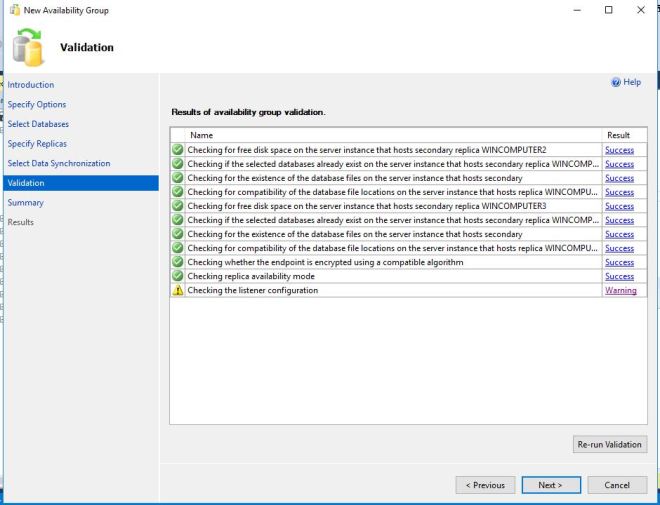Click green check icon for WINCOMPUTER2 disk space
Image resolution: width=660 pixels, height=505 pixels.
coord(178,150)
